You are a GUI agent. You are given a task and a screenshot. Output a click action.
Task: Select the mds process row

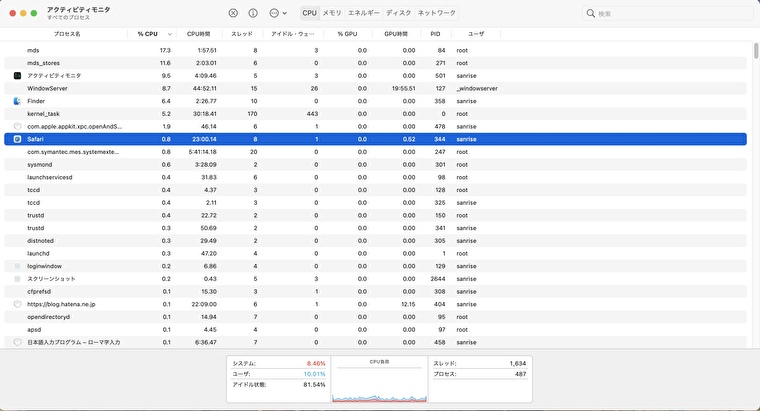(375, 50)
